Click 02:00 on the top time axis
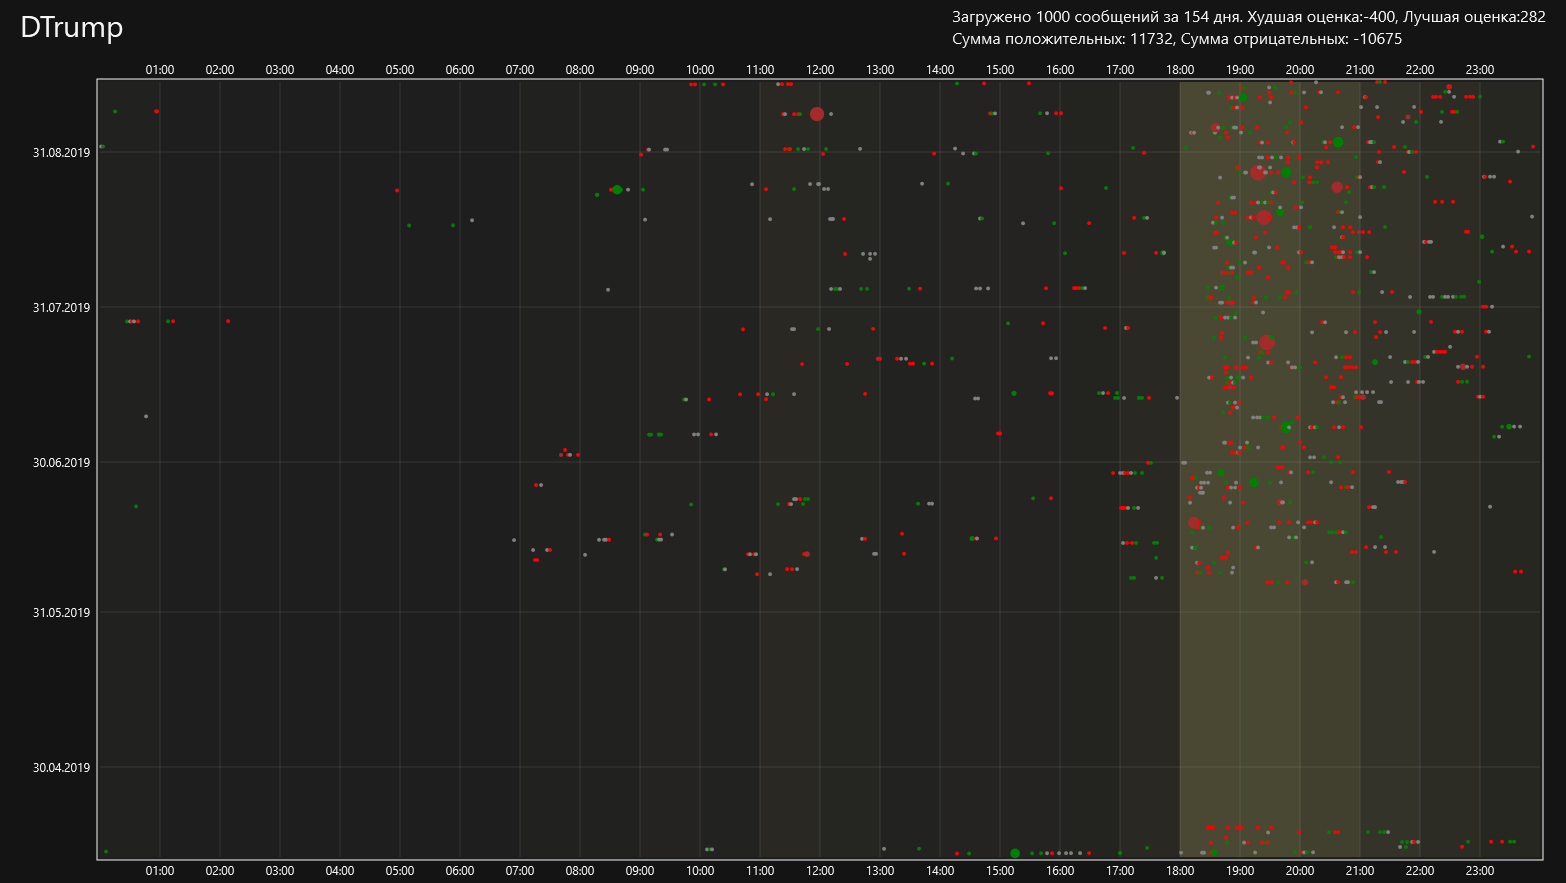 coord(220,70)
